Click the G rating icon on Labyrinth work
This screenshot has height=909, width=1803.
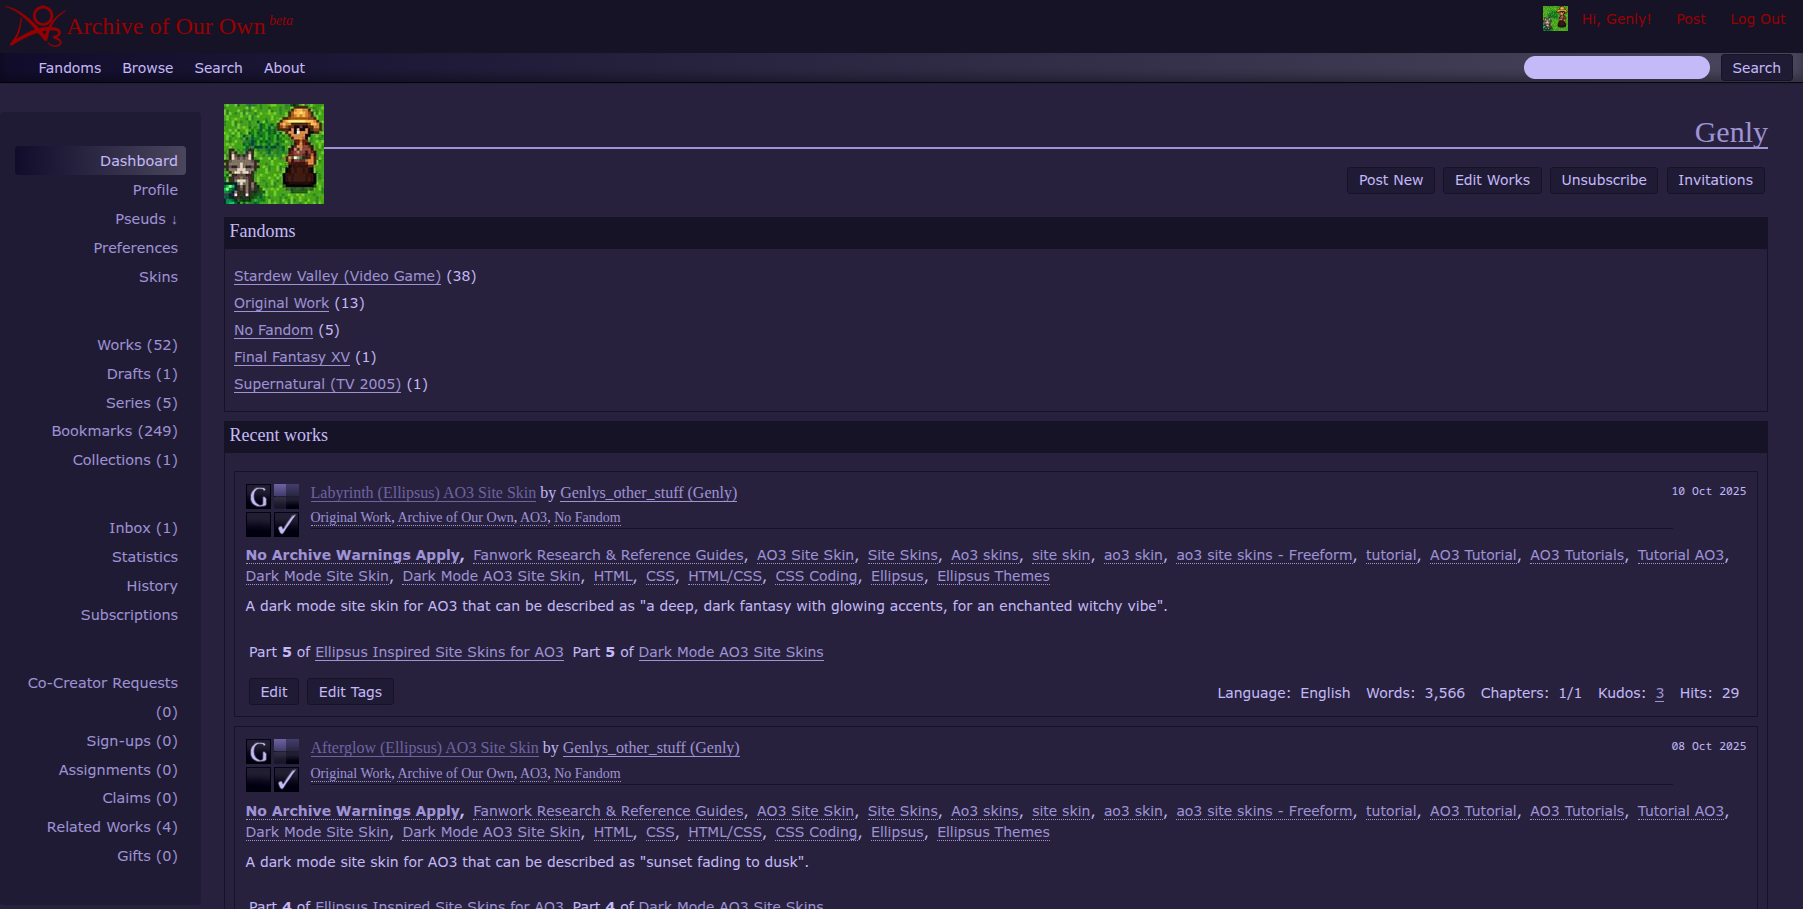259,497
